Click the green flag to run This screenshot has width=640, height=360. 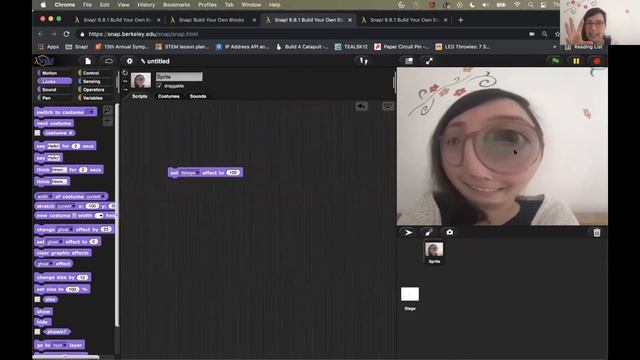click(x=555, y=61)
